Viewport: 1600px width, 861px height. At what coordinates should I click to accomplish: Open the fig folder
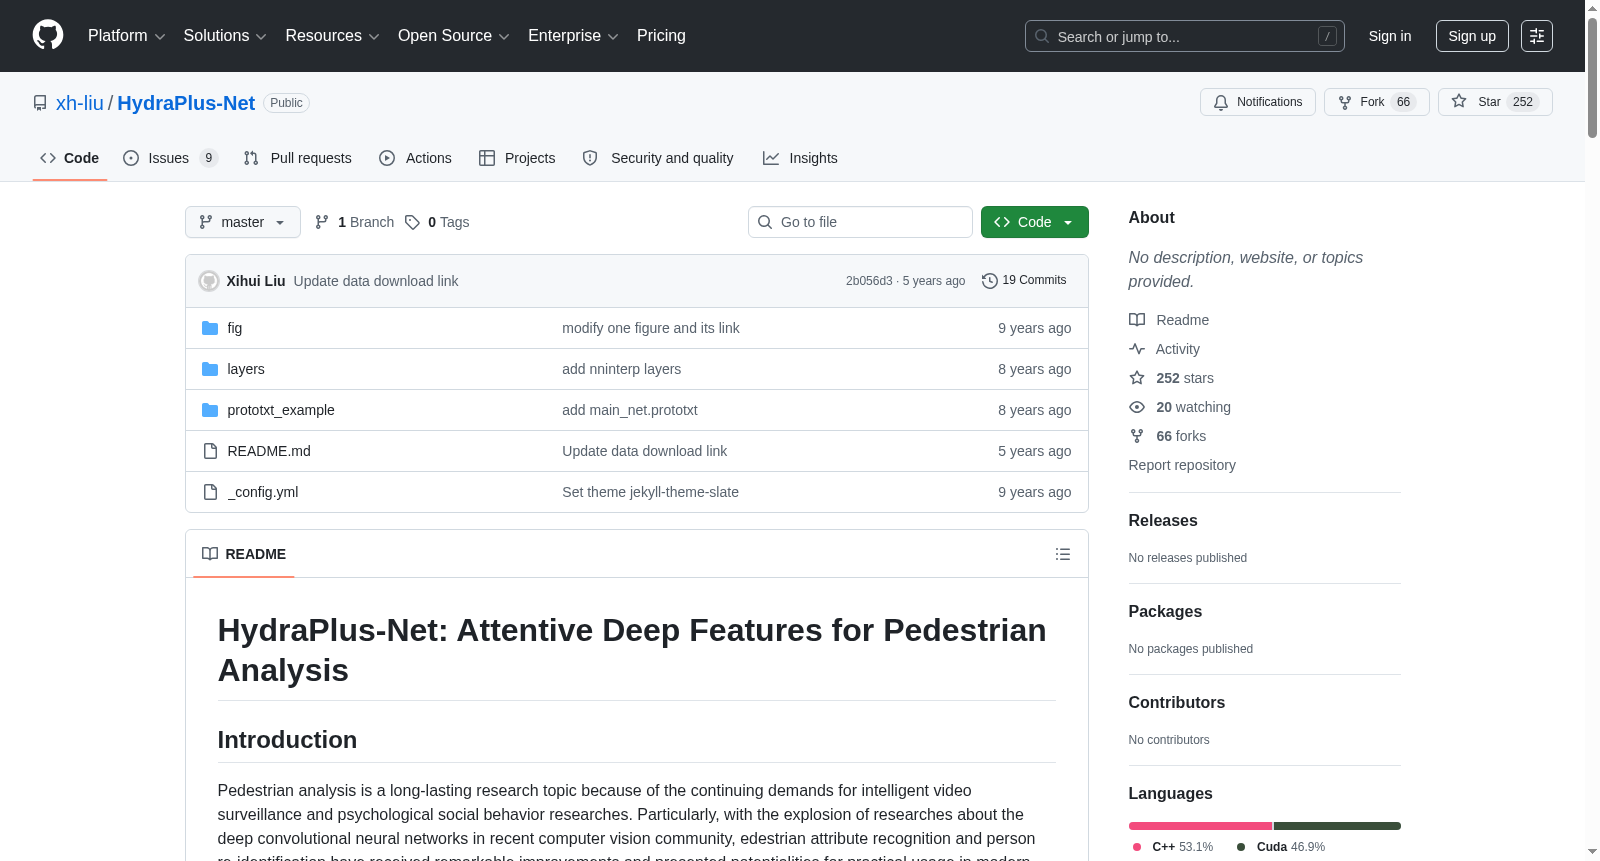235,328
